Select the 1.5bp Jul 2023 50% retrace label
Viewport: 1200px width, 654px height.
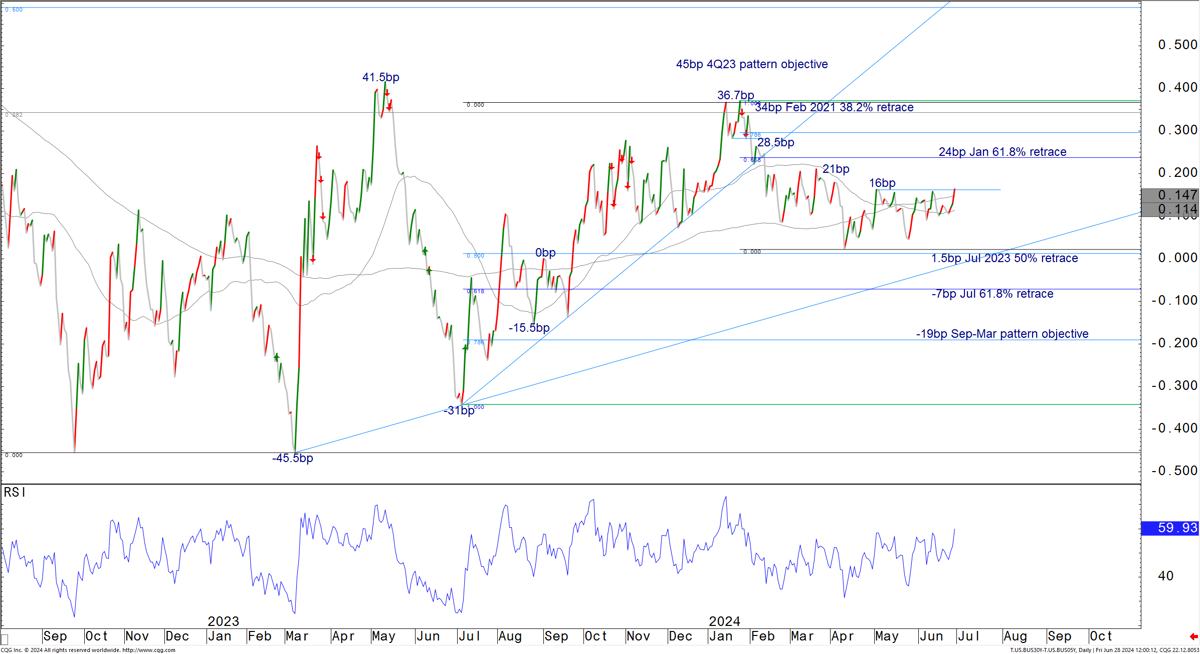coord(1004,258)
